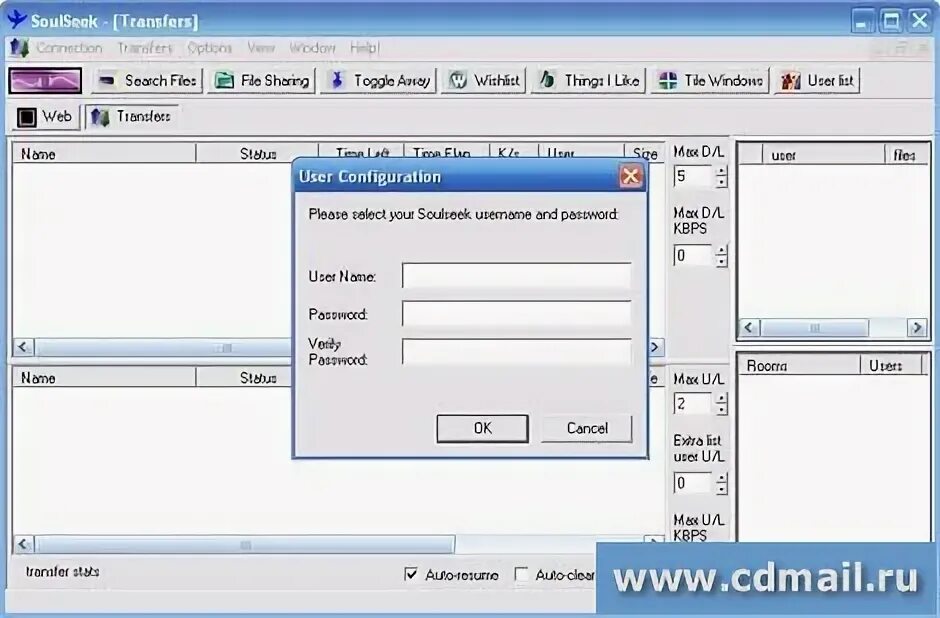This screenshot has height=618, width=940.
Task: Toggle the Auto-clear checkbox
Action: 522,574
